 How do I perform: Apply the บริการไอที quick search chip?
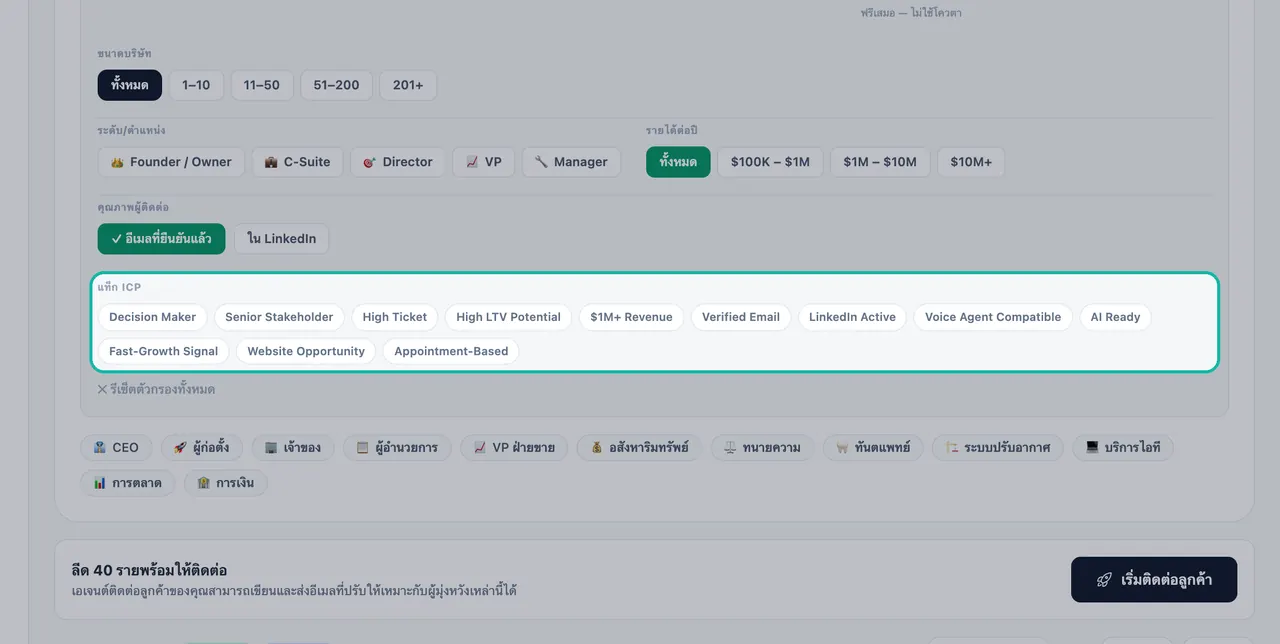[1123, 447]
